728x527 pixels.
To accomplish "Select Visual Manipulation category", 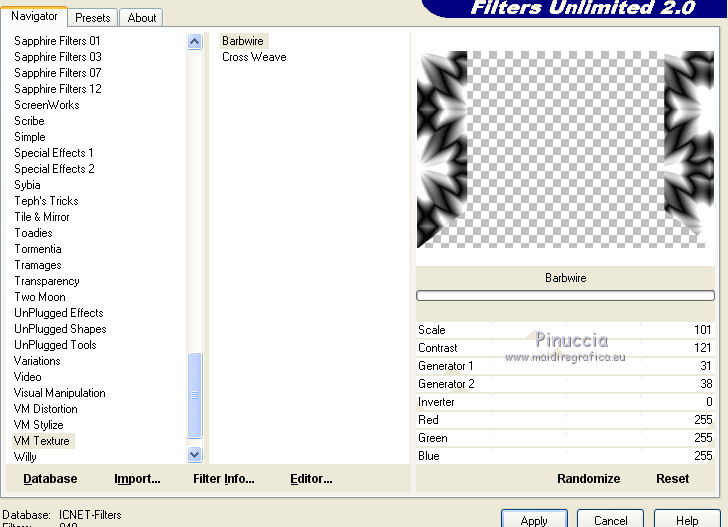I will (59, 393).
